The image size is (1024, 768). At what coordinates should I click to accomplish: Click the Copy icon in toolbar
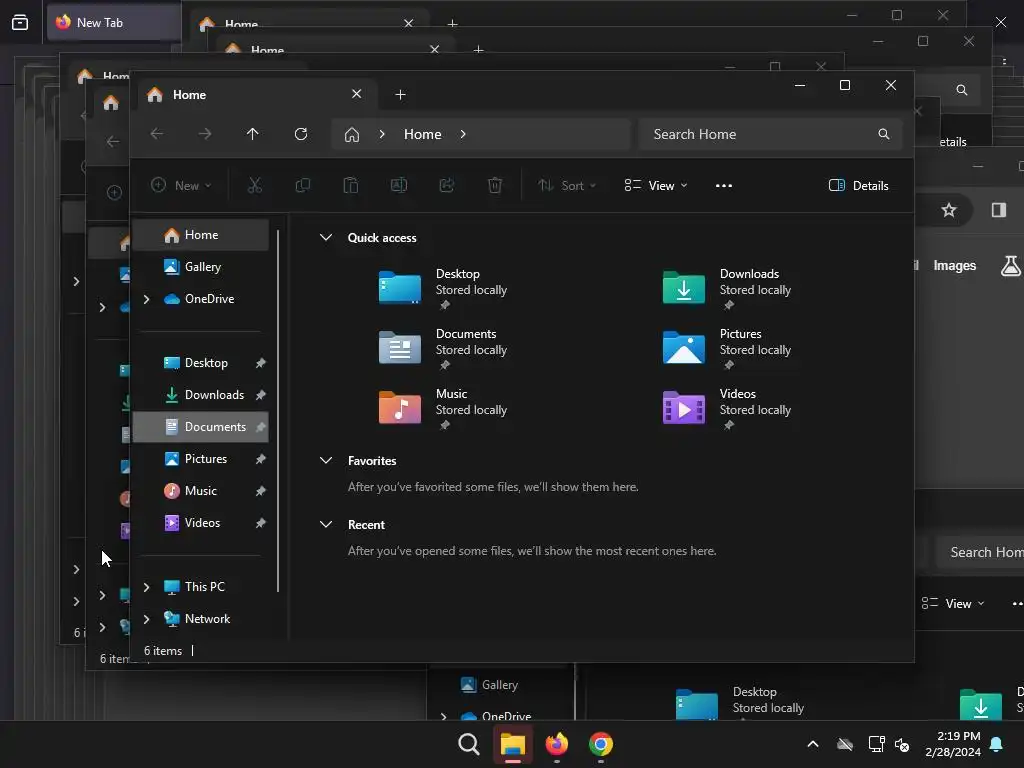coord(302,185)
